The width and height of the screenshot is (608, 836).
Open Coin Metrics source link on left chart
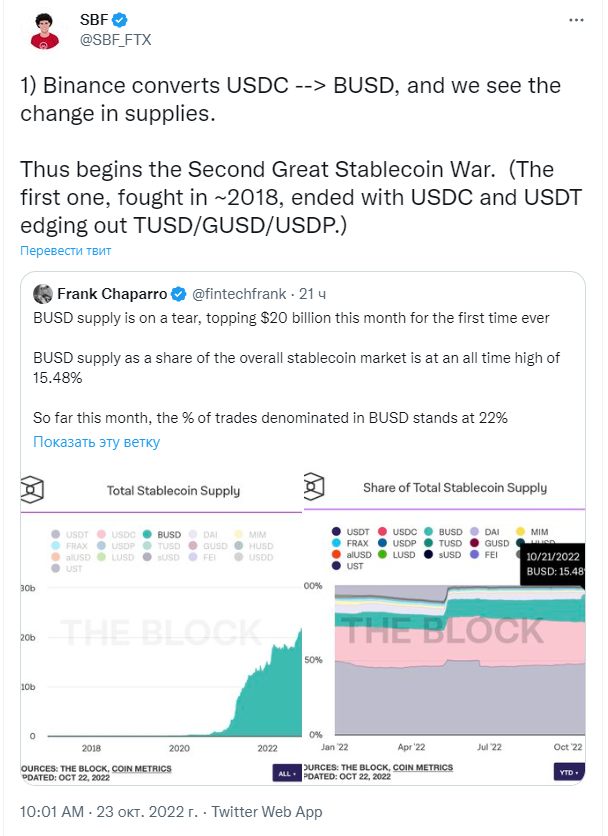tap(142, 768)
